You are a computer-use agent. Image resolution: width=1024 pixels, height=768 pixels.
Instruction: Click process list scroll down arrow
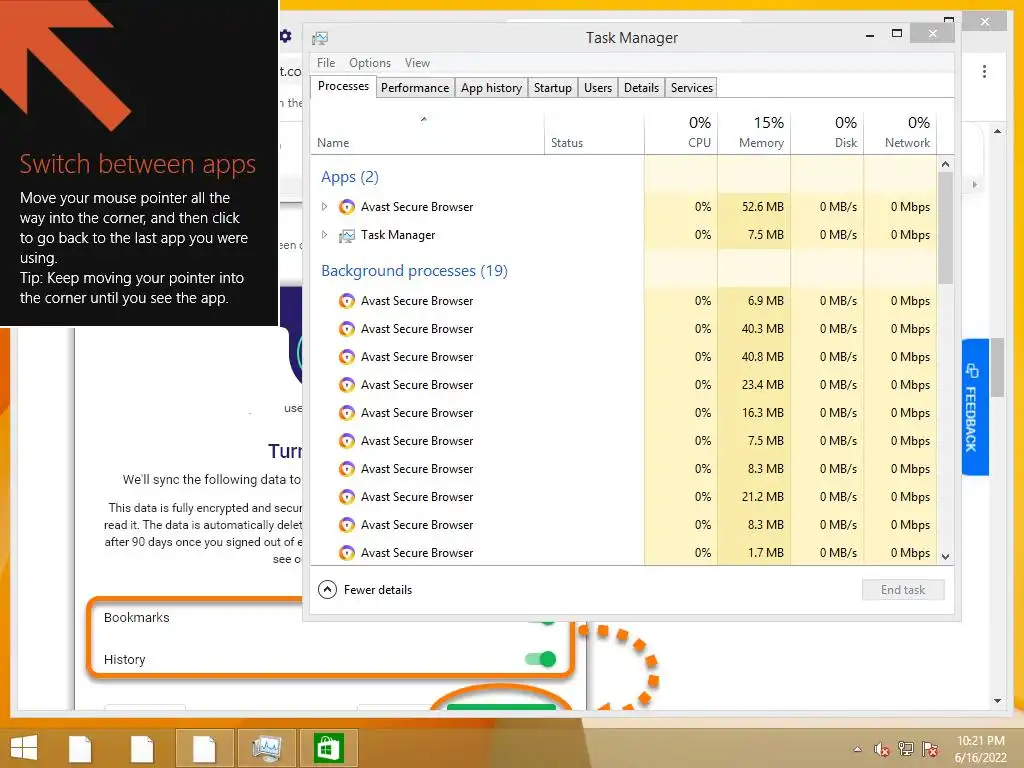945,557
